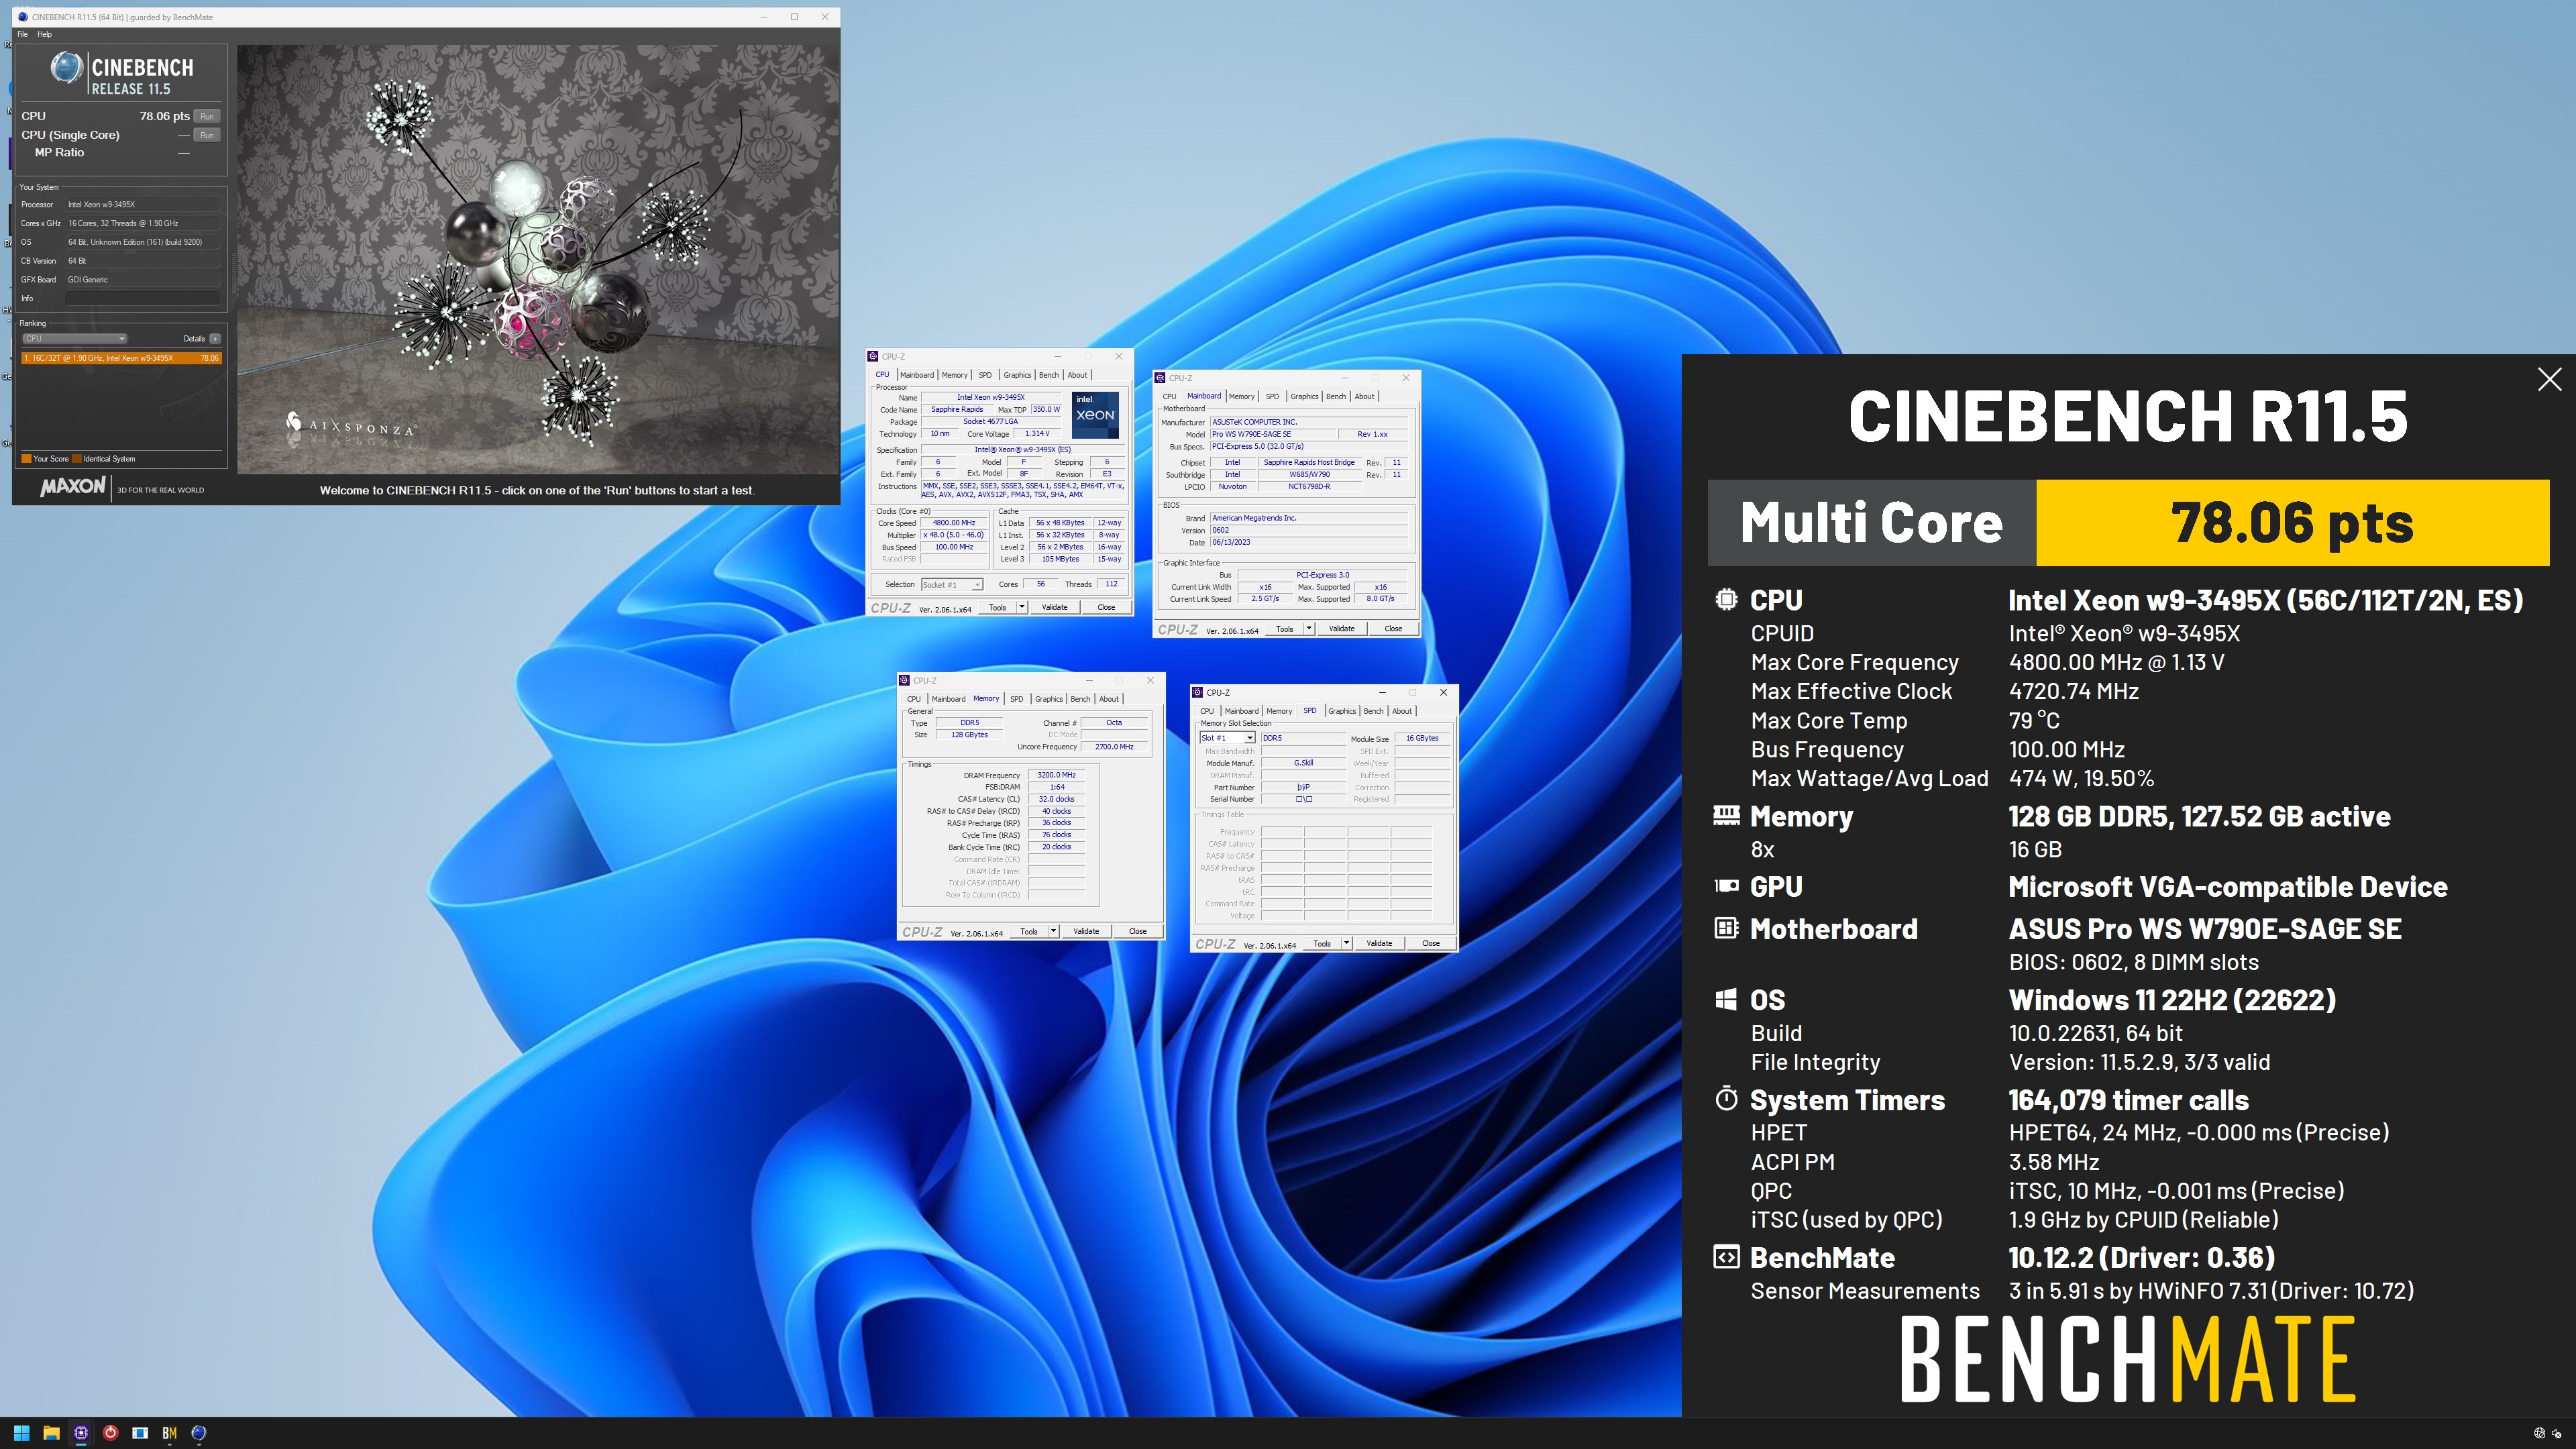2576x1449 pixels.
Task: Select the Memory tab in the SPD window
Action: pyautogui.click(x=1279, y=711)
